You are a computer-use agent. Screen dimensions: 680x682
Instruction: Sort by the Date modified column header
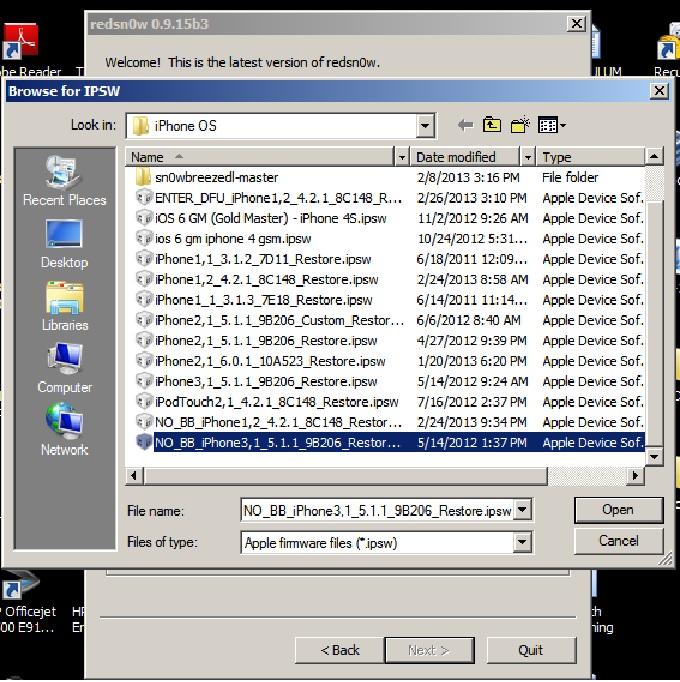pyautogui.click(x=465, y=157)
